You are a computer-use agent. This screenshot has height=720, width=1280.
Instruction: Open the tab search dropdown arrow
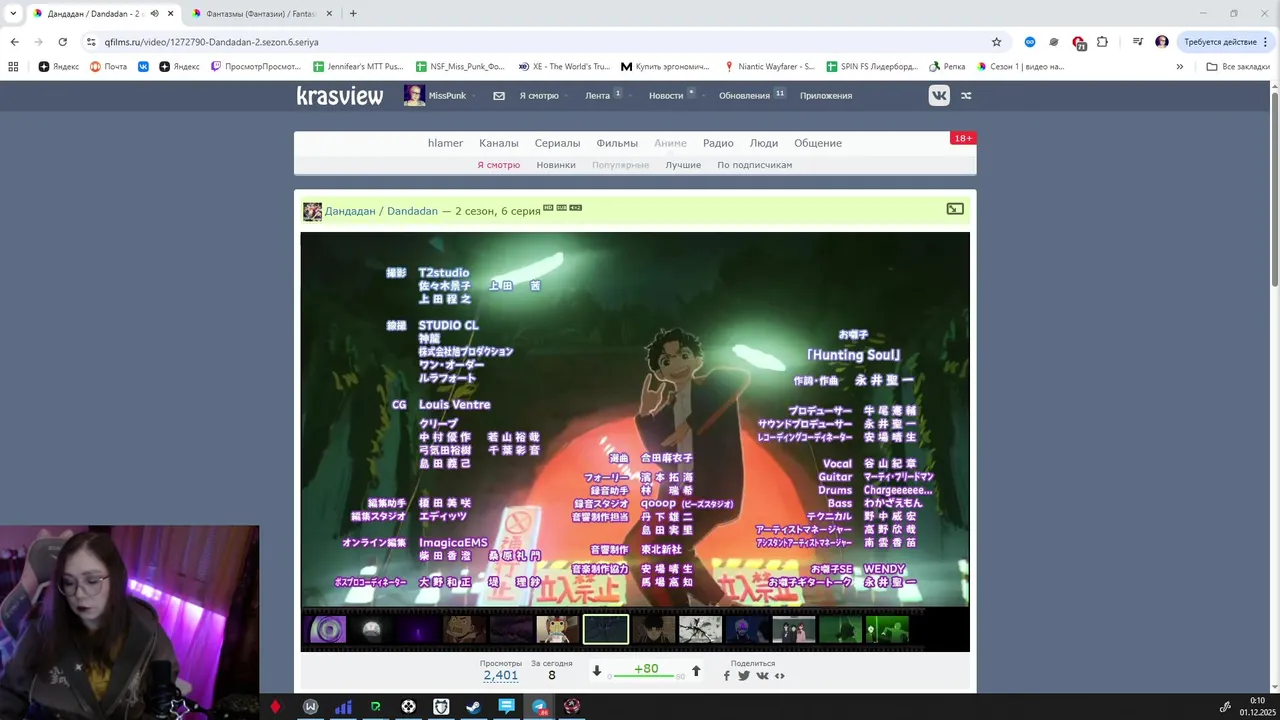coord(13,14)
